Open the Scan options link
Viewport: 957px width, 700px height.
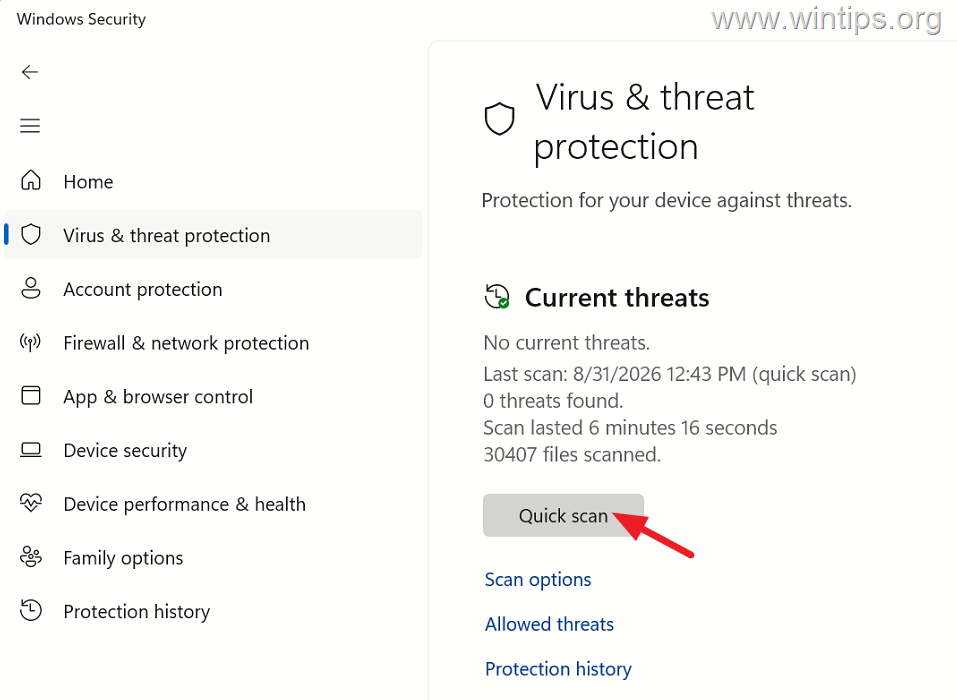[538, 579]
